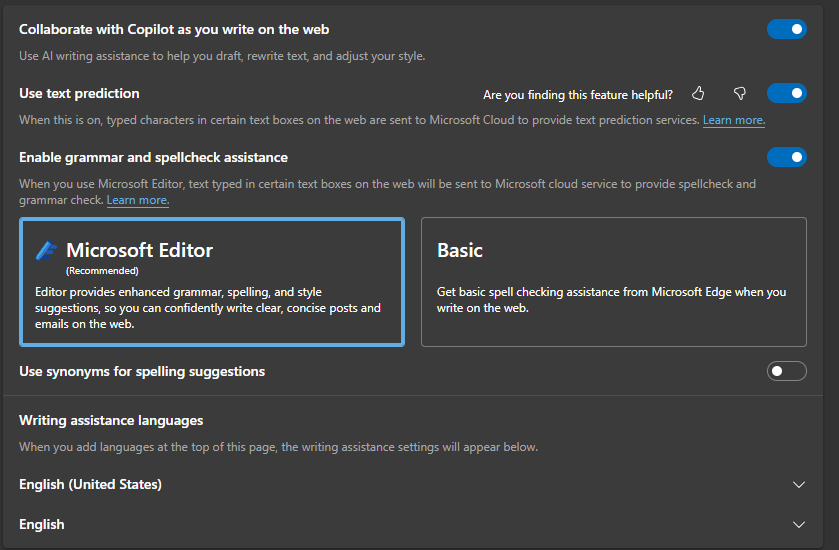Screen dimensions: 839x550
Task: Expand English (United States) language settings
Action: pos(799,485)
